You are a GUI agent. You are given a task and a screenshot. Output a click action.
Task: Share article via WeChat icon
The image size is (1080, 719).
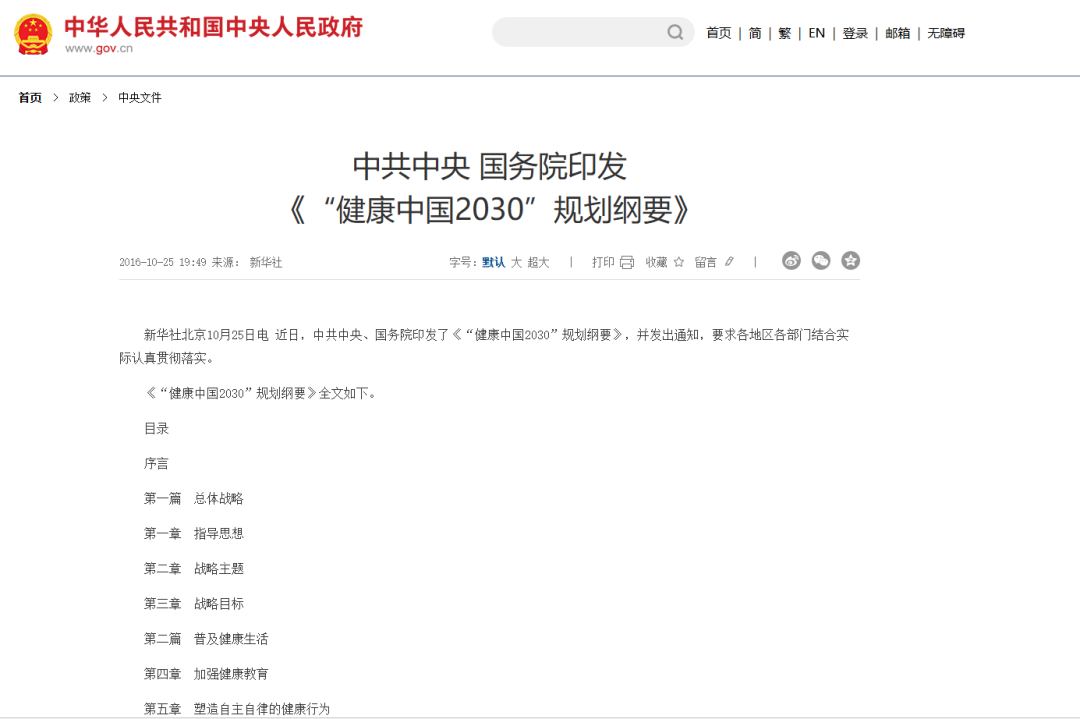click(x=821, y=261)
